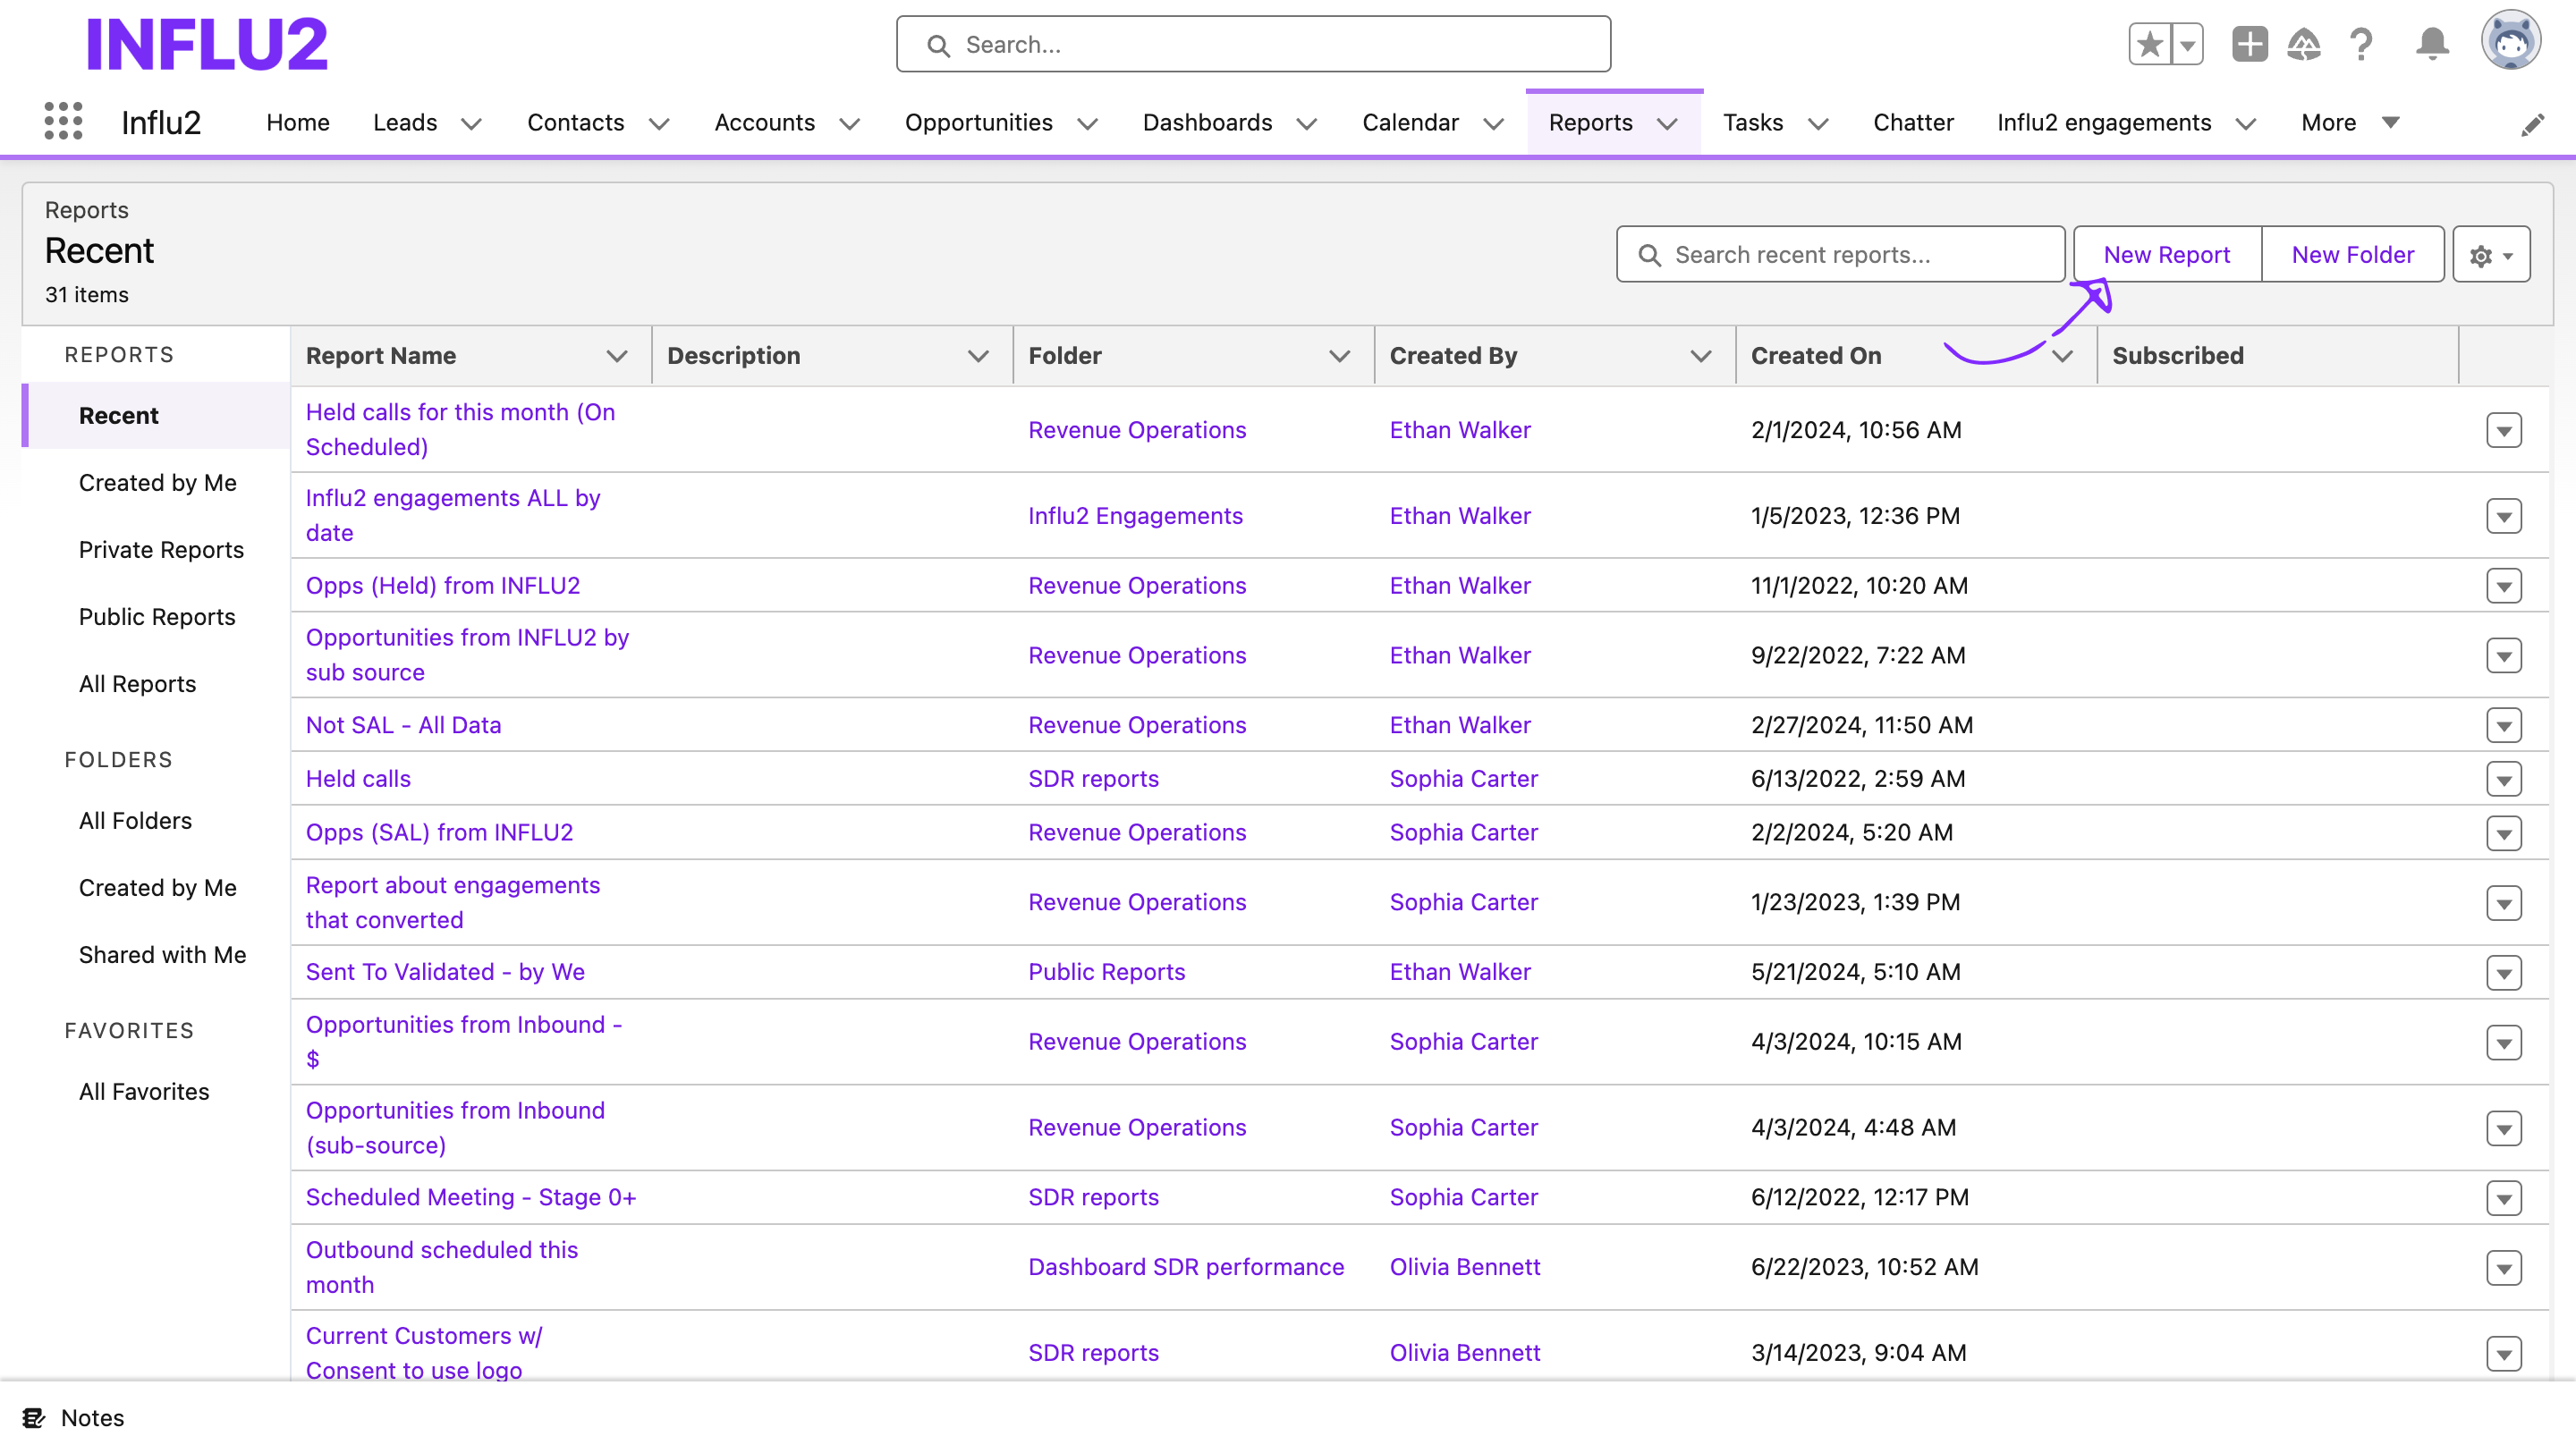Screen dimensions: 2576x1453
Task: Click the global Search field
Action: [1253, 44]
